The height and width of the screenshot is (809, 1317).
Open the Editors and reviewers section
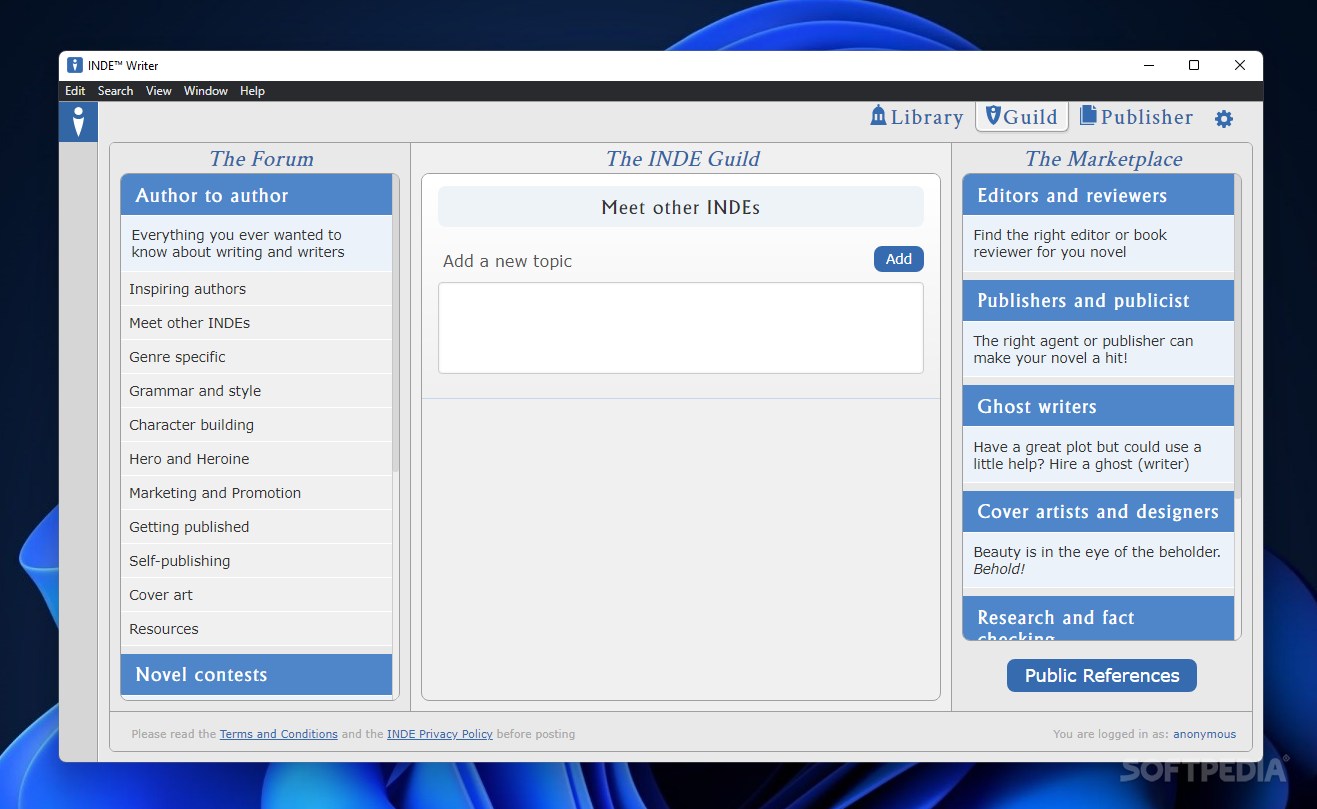1098,195
